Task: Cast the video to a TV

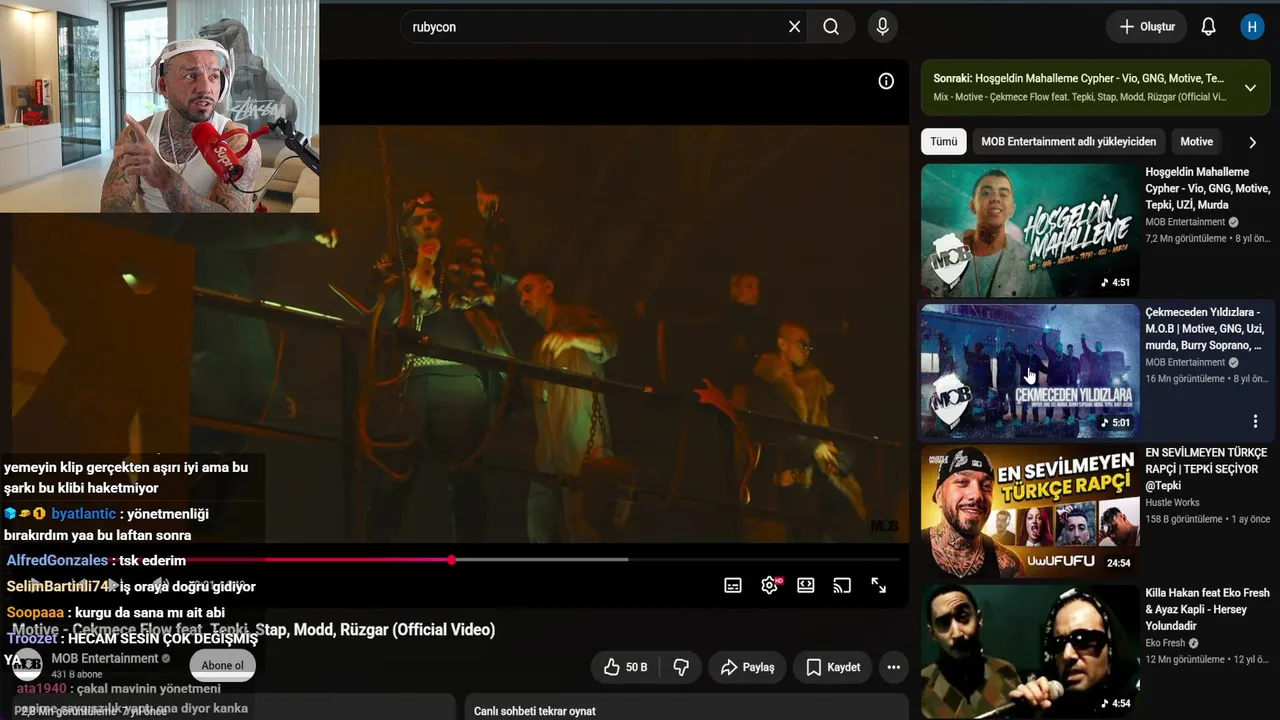Action: pos(842,586)
